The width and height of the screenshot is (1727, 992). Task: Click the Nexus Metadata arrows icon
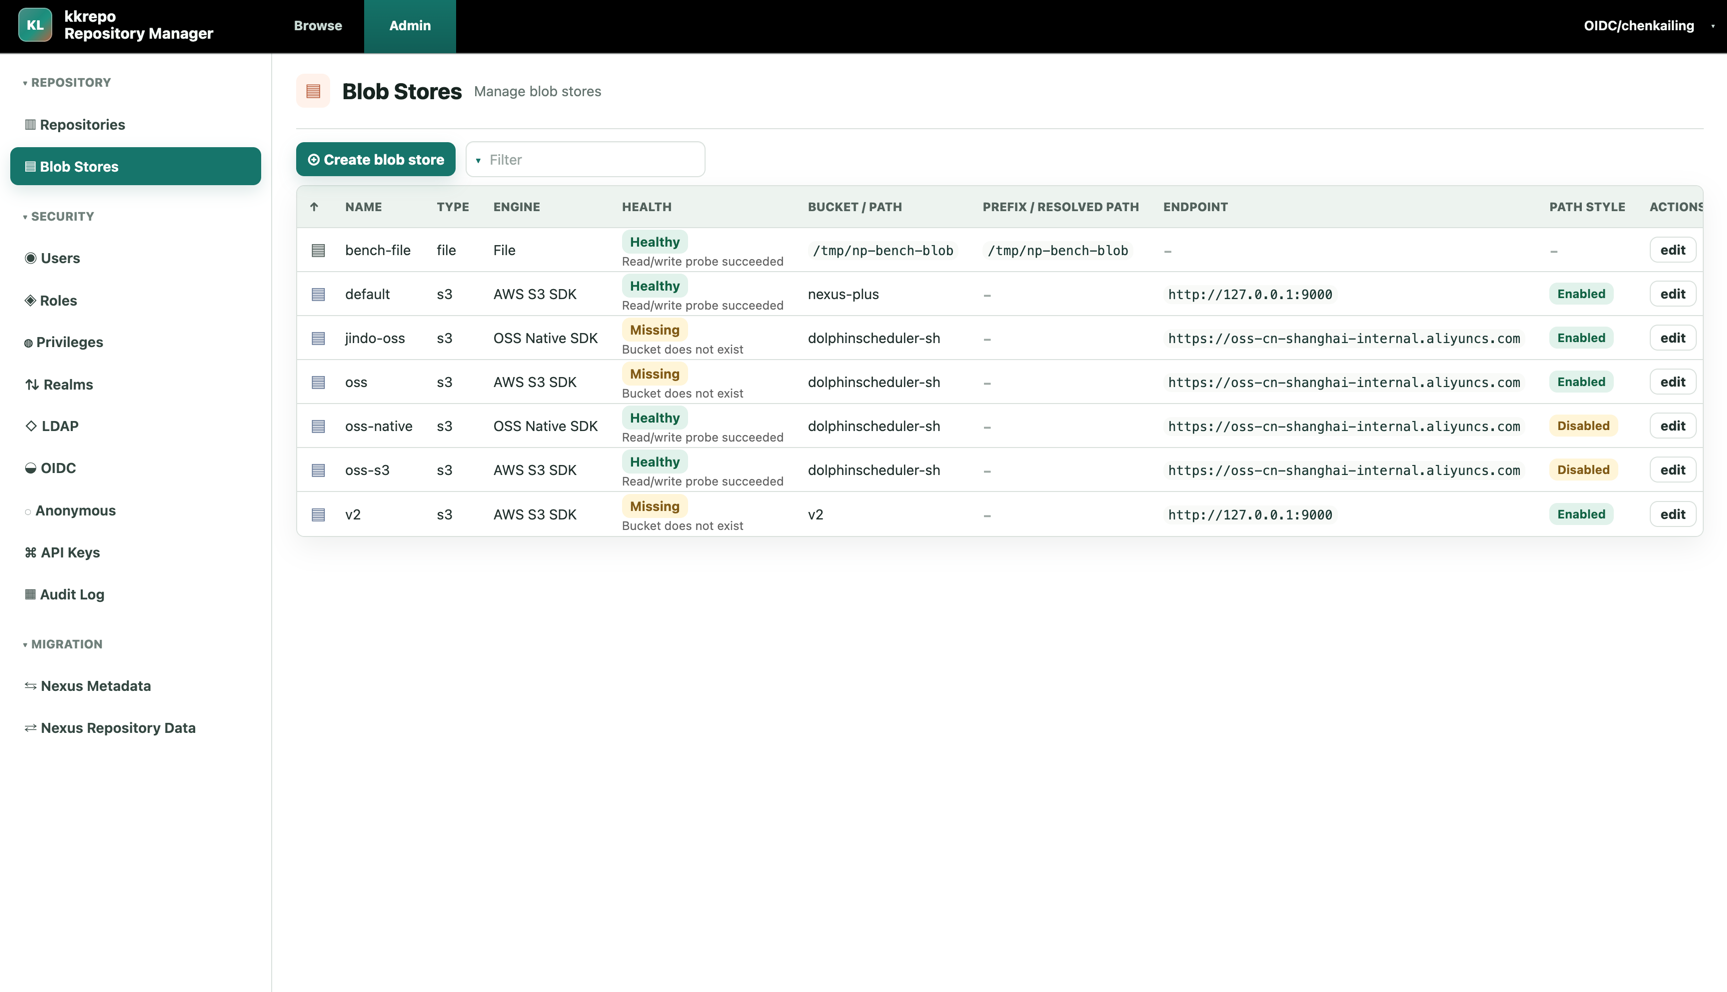click(30, 686)
